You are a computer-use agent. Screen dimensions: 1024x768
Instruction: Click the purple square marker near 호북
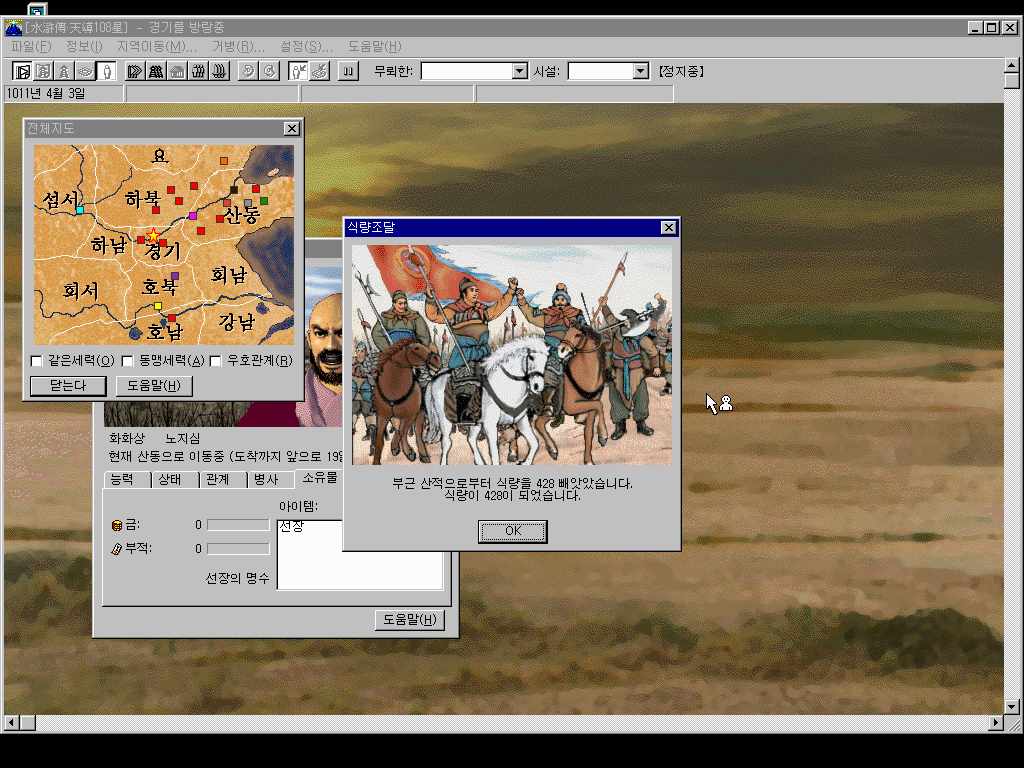[175, 276]
